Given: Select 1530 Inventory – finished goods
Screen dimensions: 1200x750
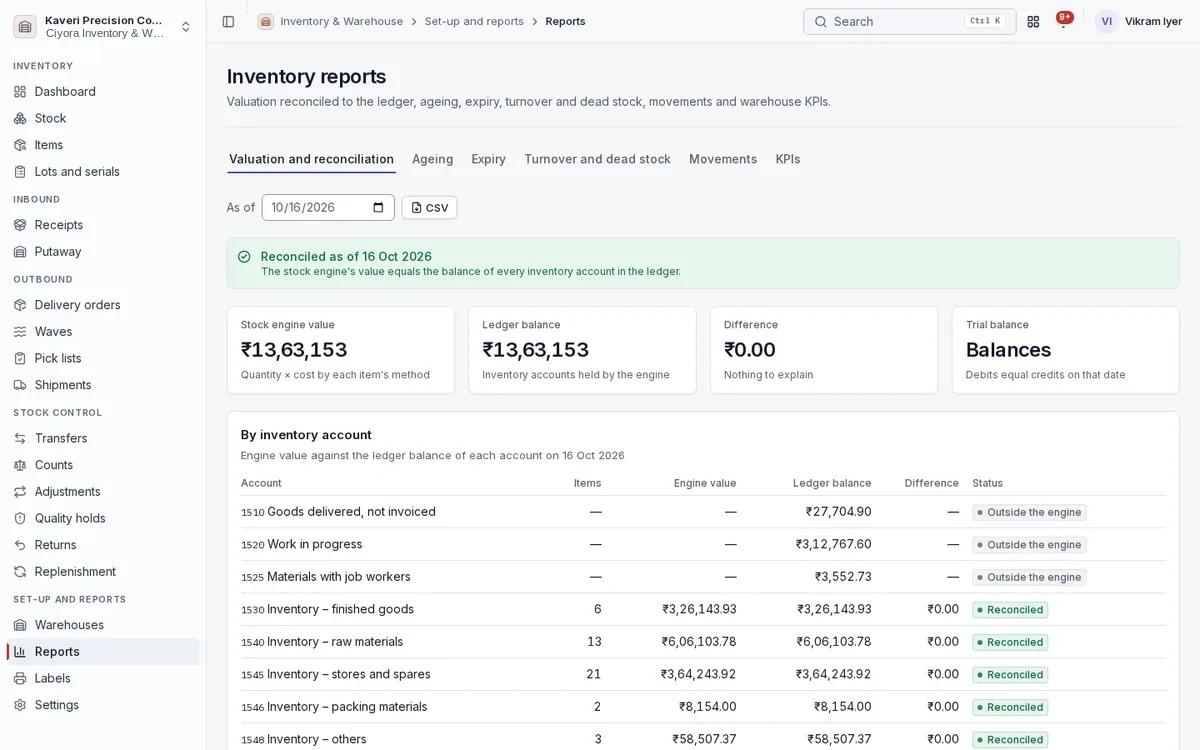Looking at the screenshot, I should point(703,609).
